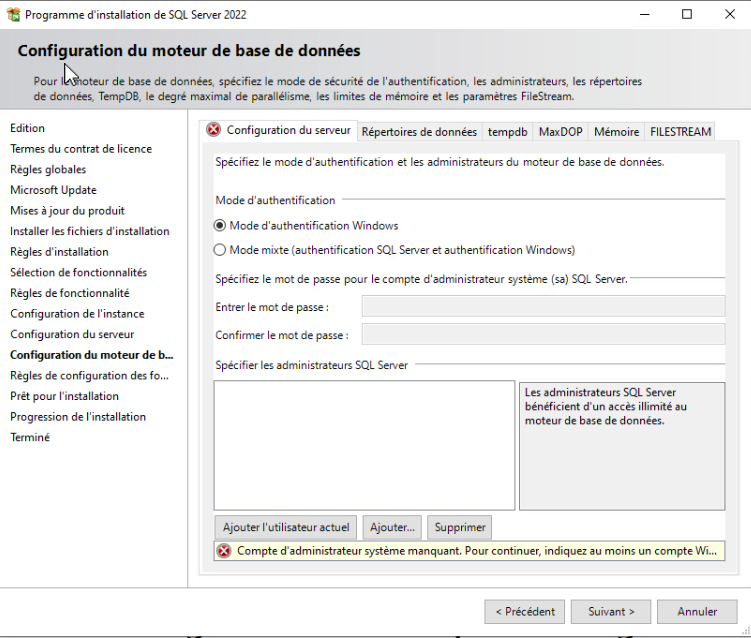Viewport: 751px width, 638px height.
Task: Click Règles de configuration des fo... step
Action: tap(89, 376)
